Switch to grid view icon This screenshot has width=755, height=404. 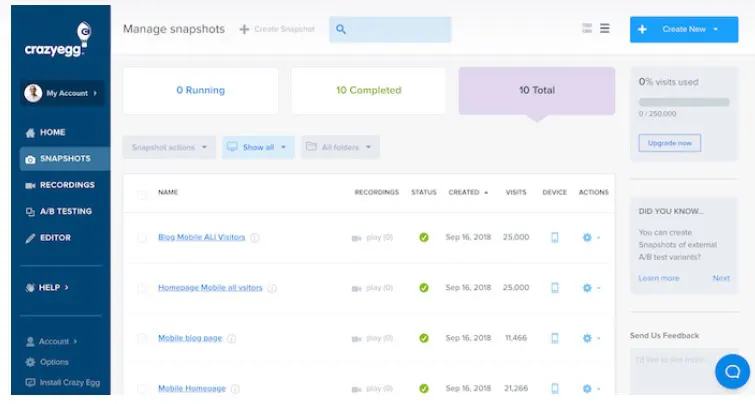[x=587, y=28]
